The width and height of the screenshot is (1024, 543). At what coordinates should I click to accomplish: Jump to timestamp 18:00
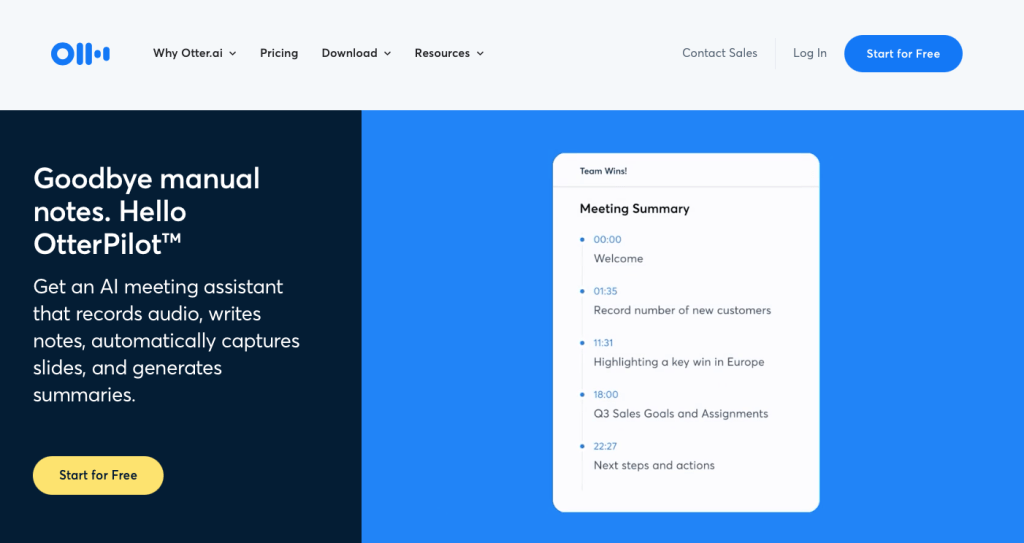[606, 394]
